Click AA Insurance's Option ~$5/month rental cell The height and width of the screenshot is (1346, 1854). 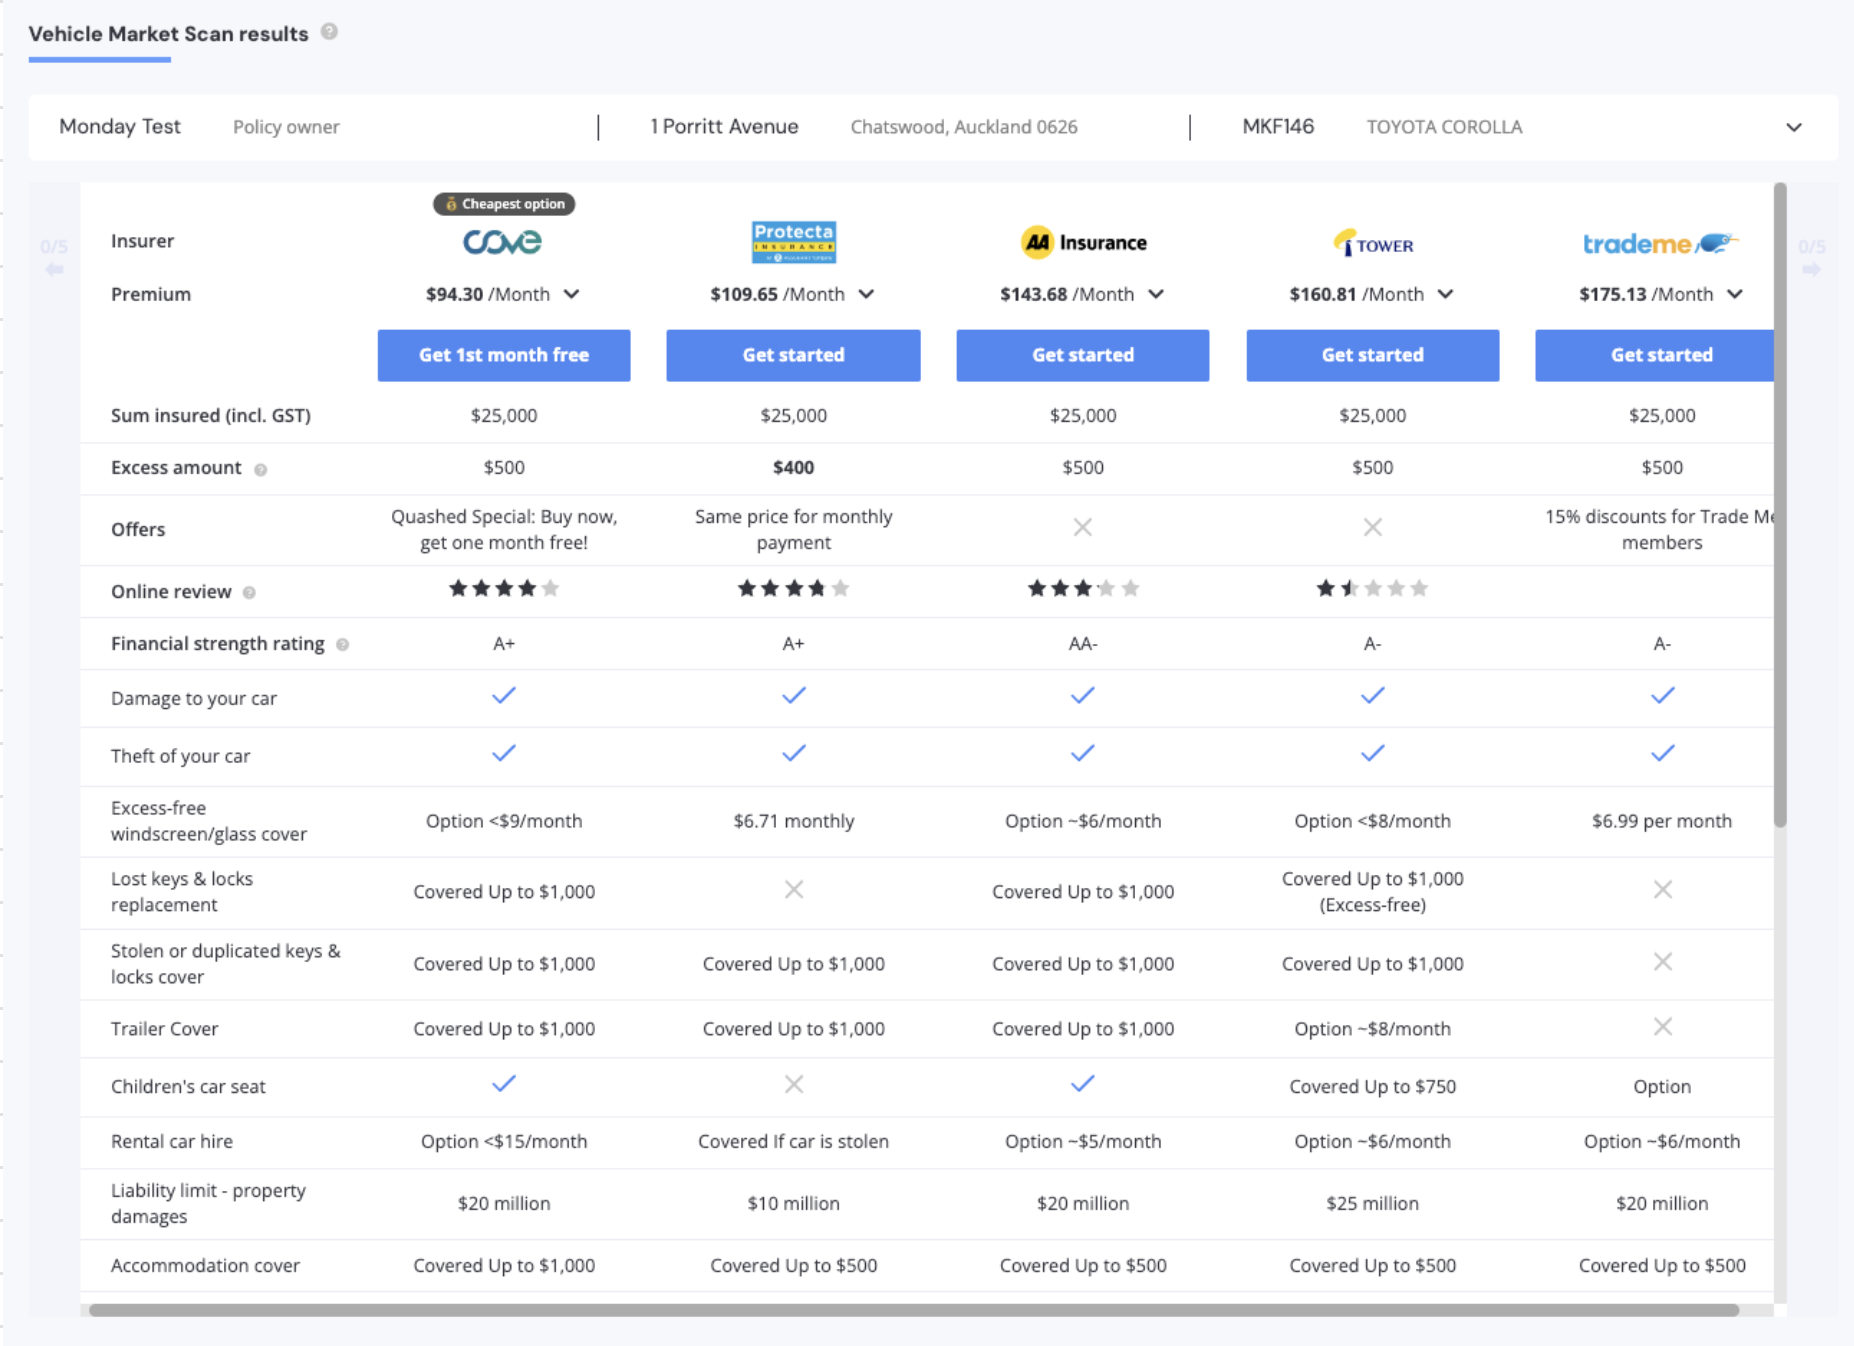[x=1083, y=1141]
